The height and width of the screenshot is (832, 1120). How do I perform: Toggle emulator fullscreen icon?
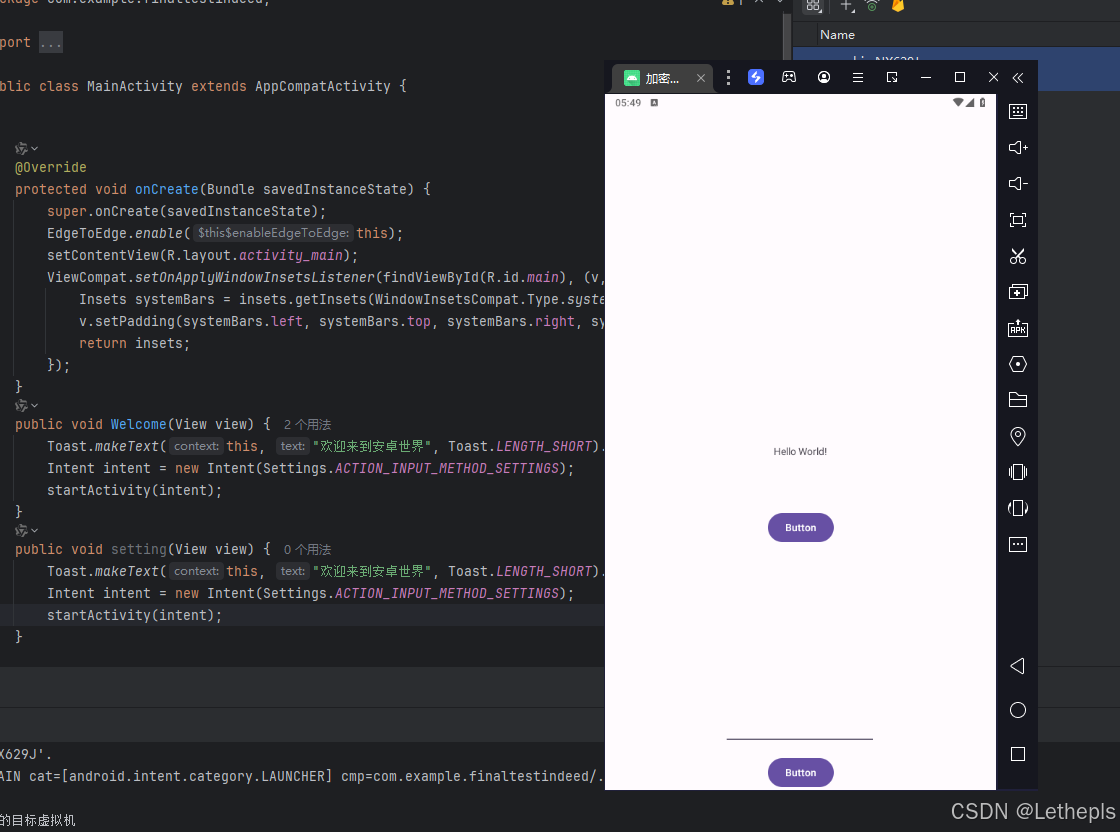[x=1018, y=220]
